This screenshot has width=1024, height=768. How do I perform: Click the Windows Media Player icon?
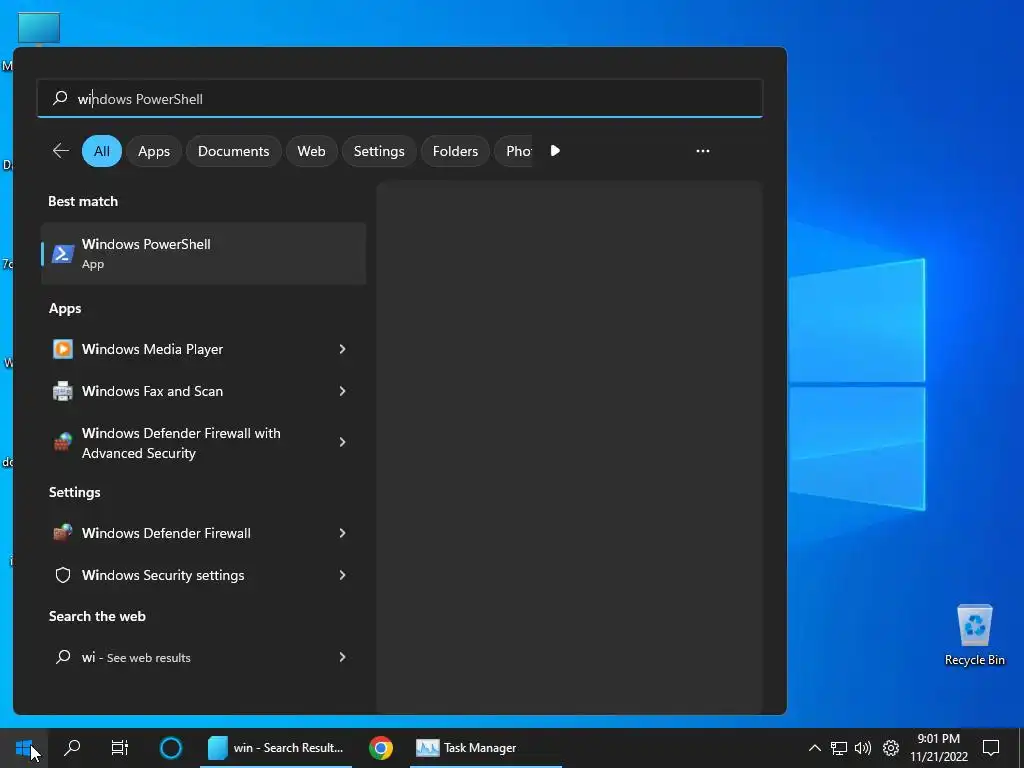coord(63,349)
